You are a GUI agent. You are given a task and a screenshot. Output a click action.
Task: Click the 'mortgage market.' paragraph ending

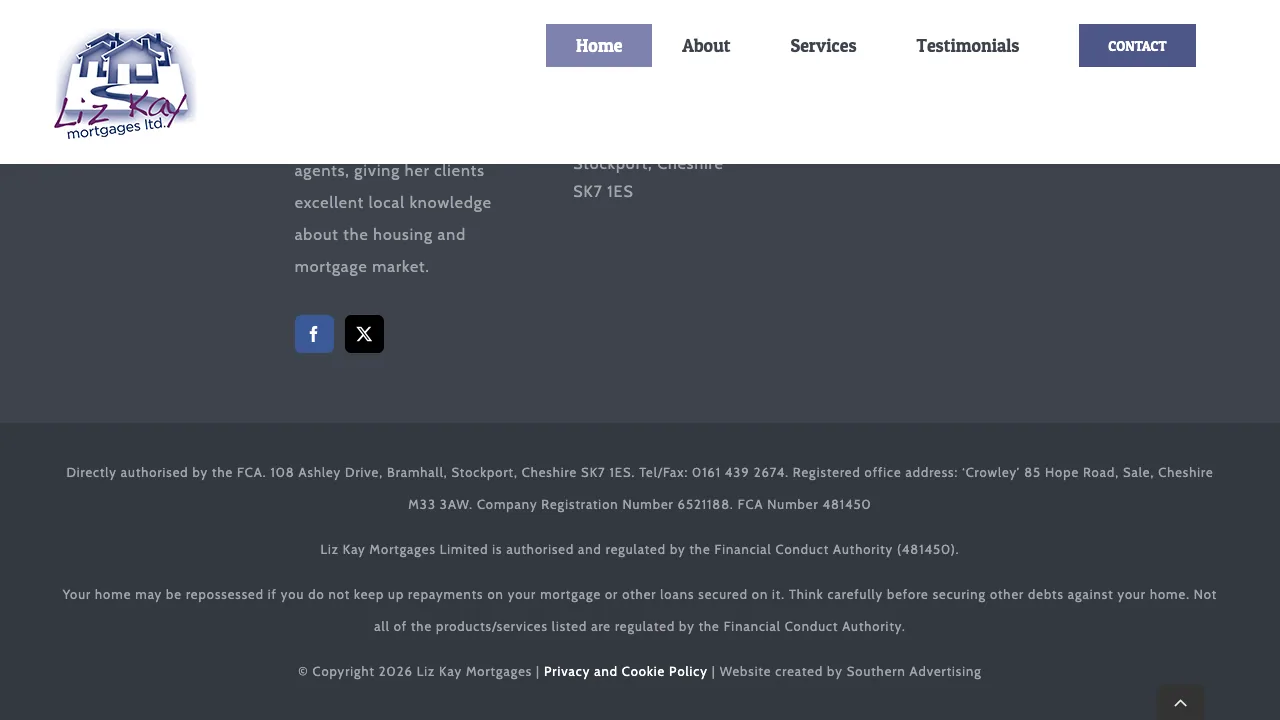361,267
